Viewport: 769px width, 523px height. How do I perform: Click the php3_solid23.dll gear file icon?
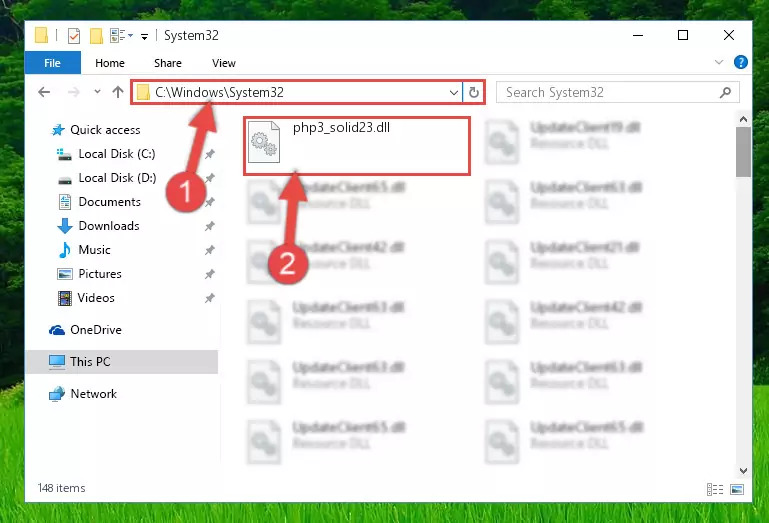click(264, 142)
